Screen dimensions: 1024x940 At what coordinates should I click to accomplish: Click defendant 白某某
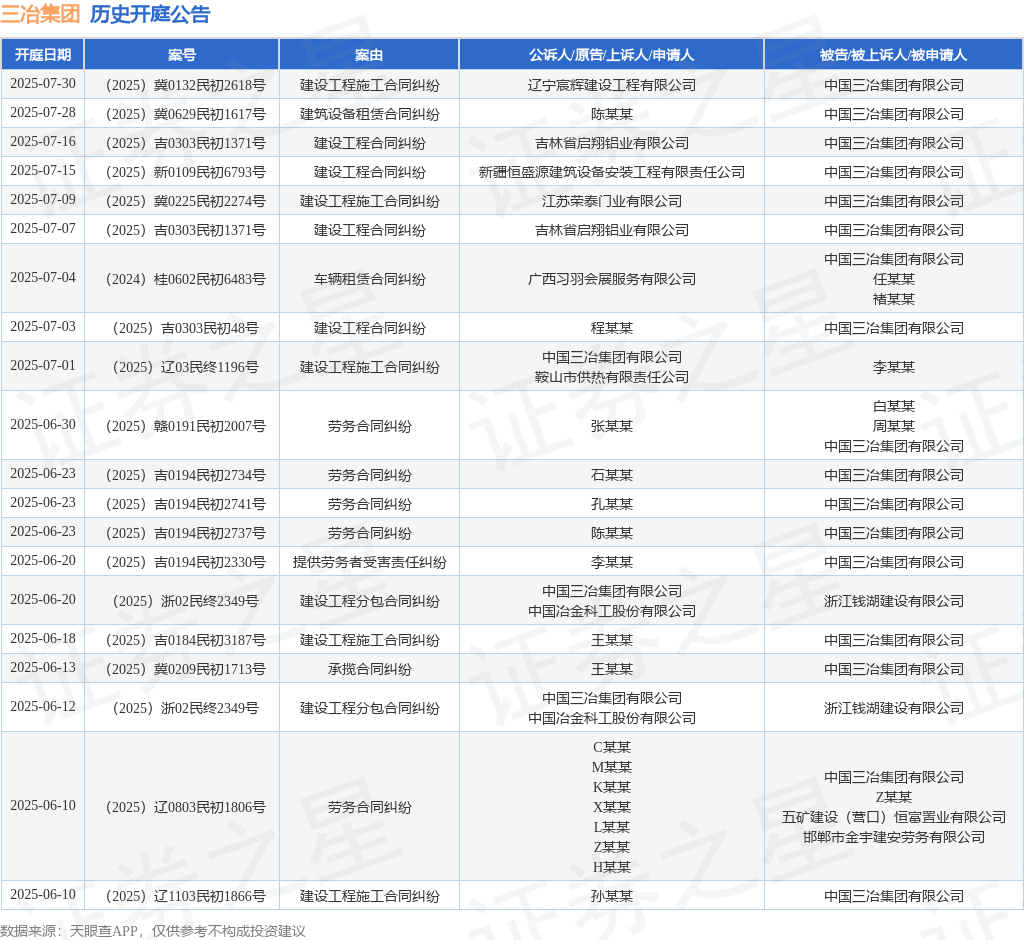[894, 406]
